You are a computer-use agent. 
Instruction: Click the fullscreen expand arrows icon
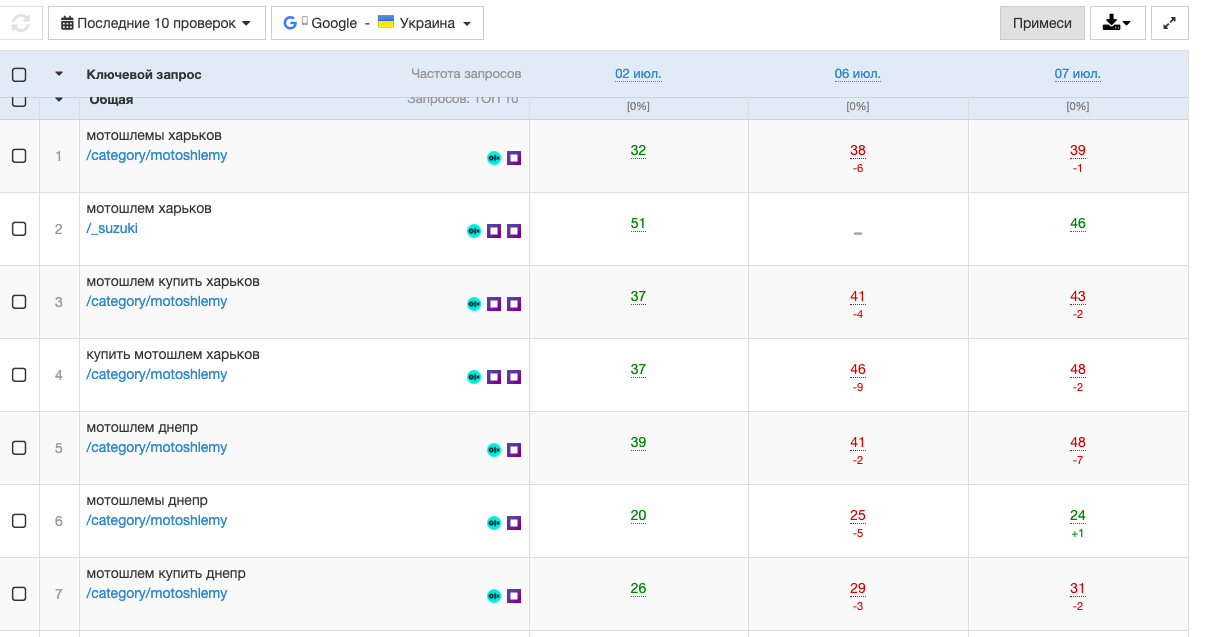point(1170,23)
